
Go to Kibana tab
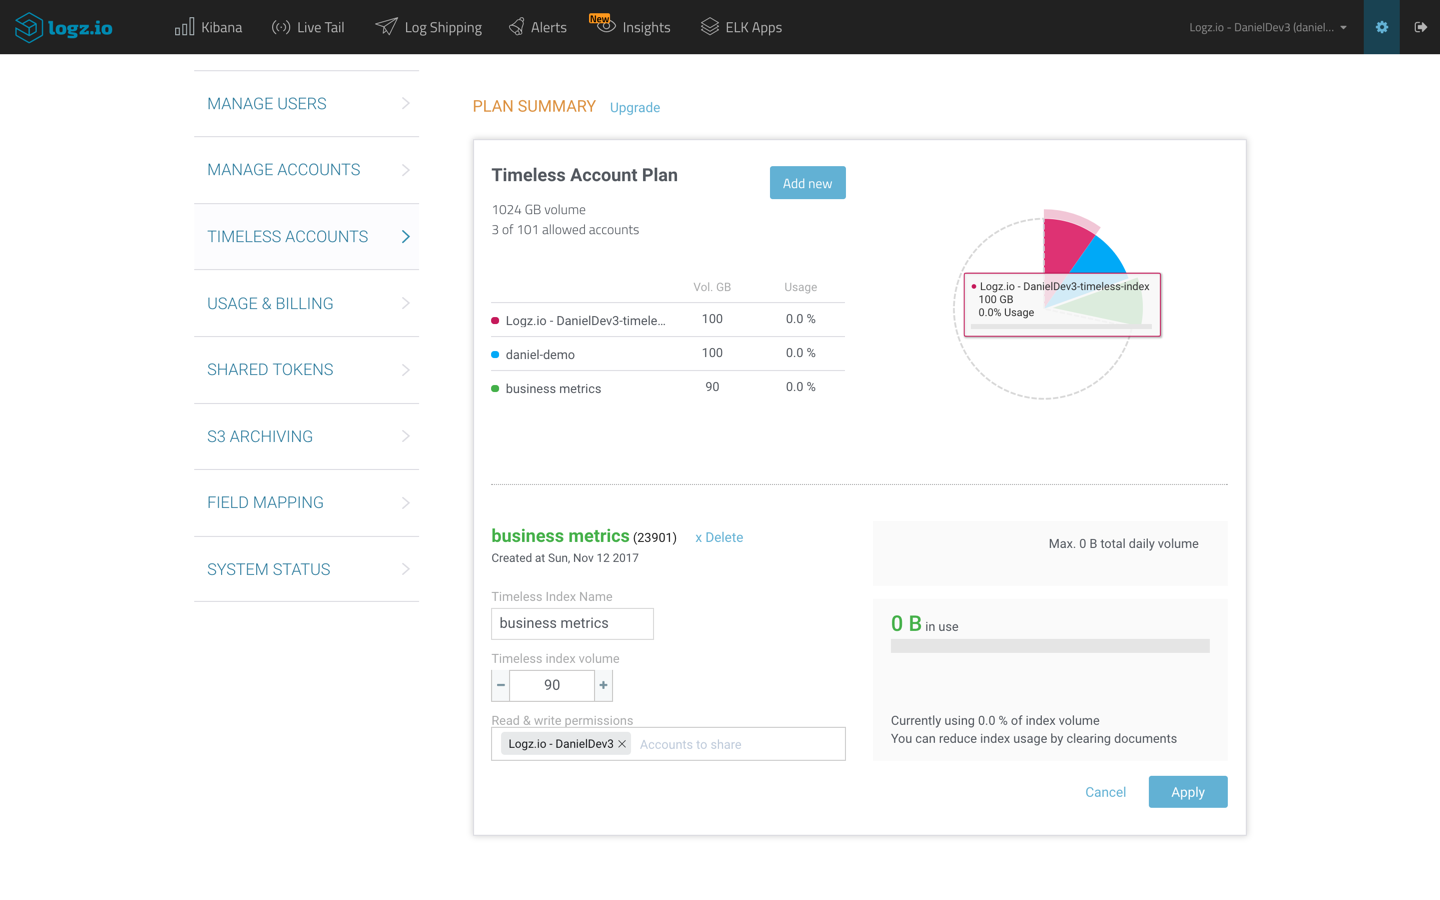point(209,27)
